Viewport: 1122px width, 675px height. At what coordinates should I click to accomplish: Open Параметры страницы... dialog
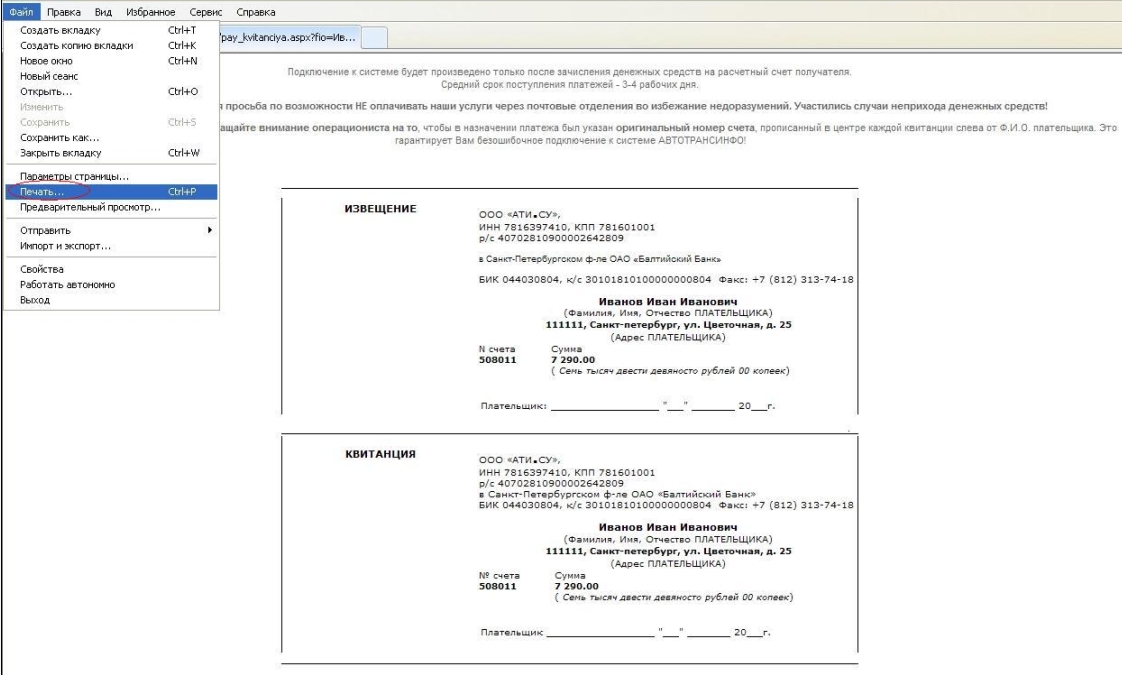(74, 177)
